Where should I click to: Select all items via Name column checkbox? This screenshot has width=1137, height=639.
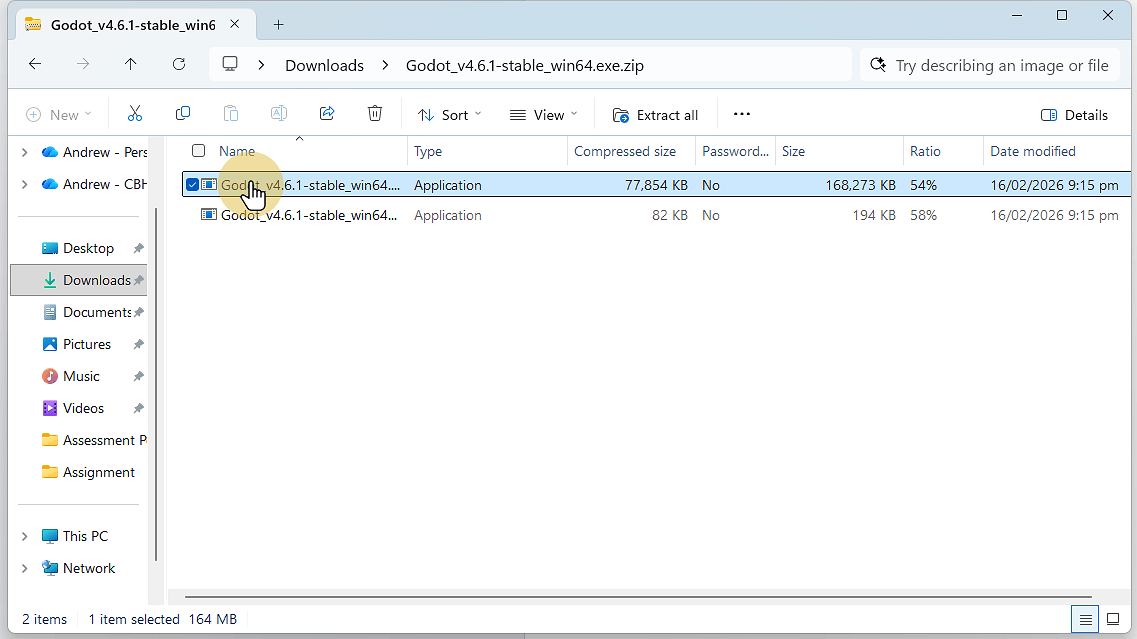198,150
